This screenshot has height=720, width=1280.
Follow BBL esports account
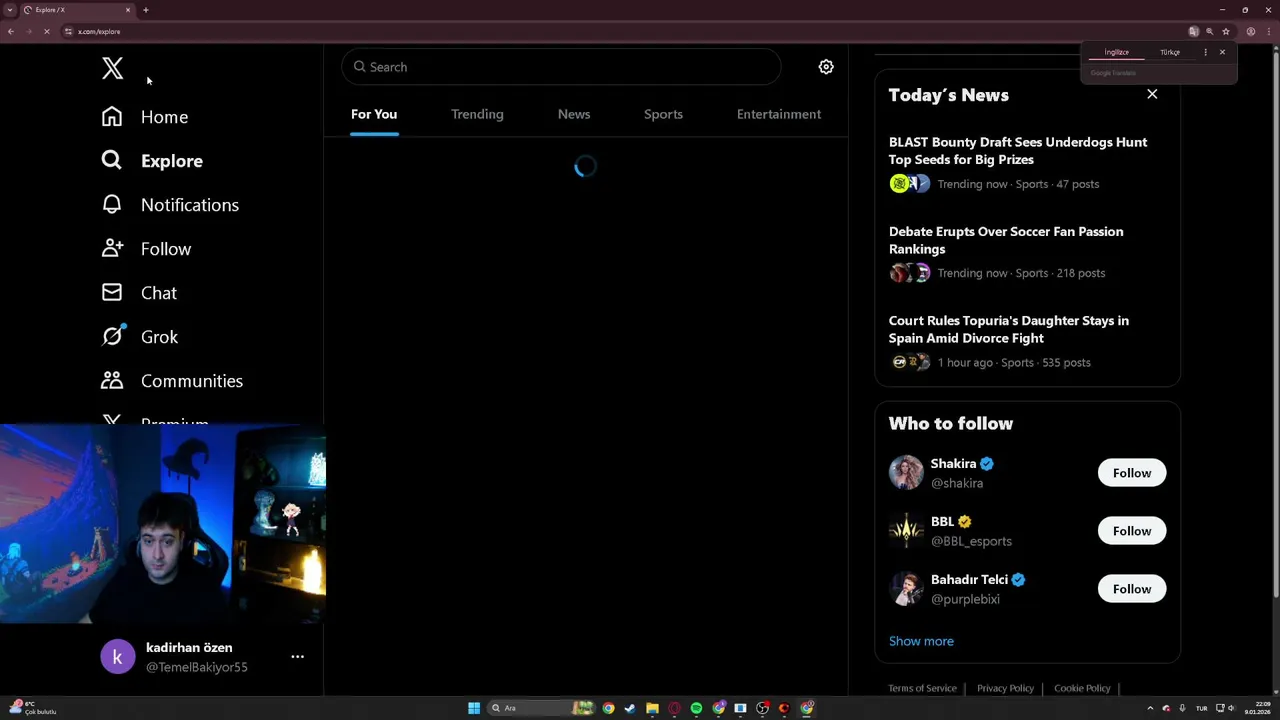coord(1132,531)
